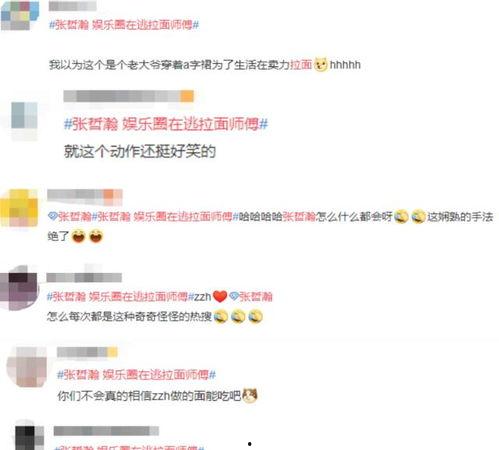Screen dimensions: 499x450
Task: Click the first grinning emoji after 绝了
Action: [x=78, y=236]
